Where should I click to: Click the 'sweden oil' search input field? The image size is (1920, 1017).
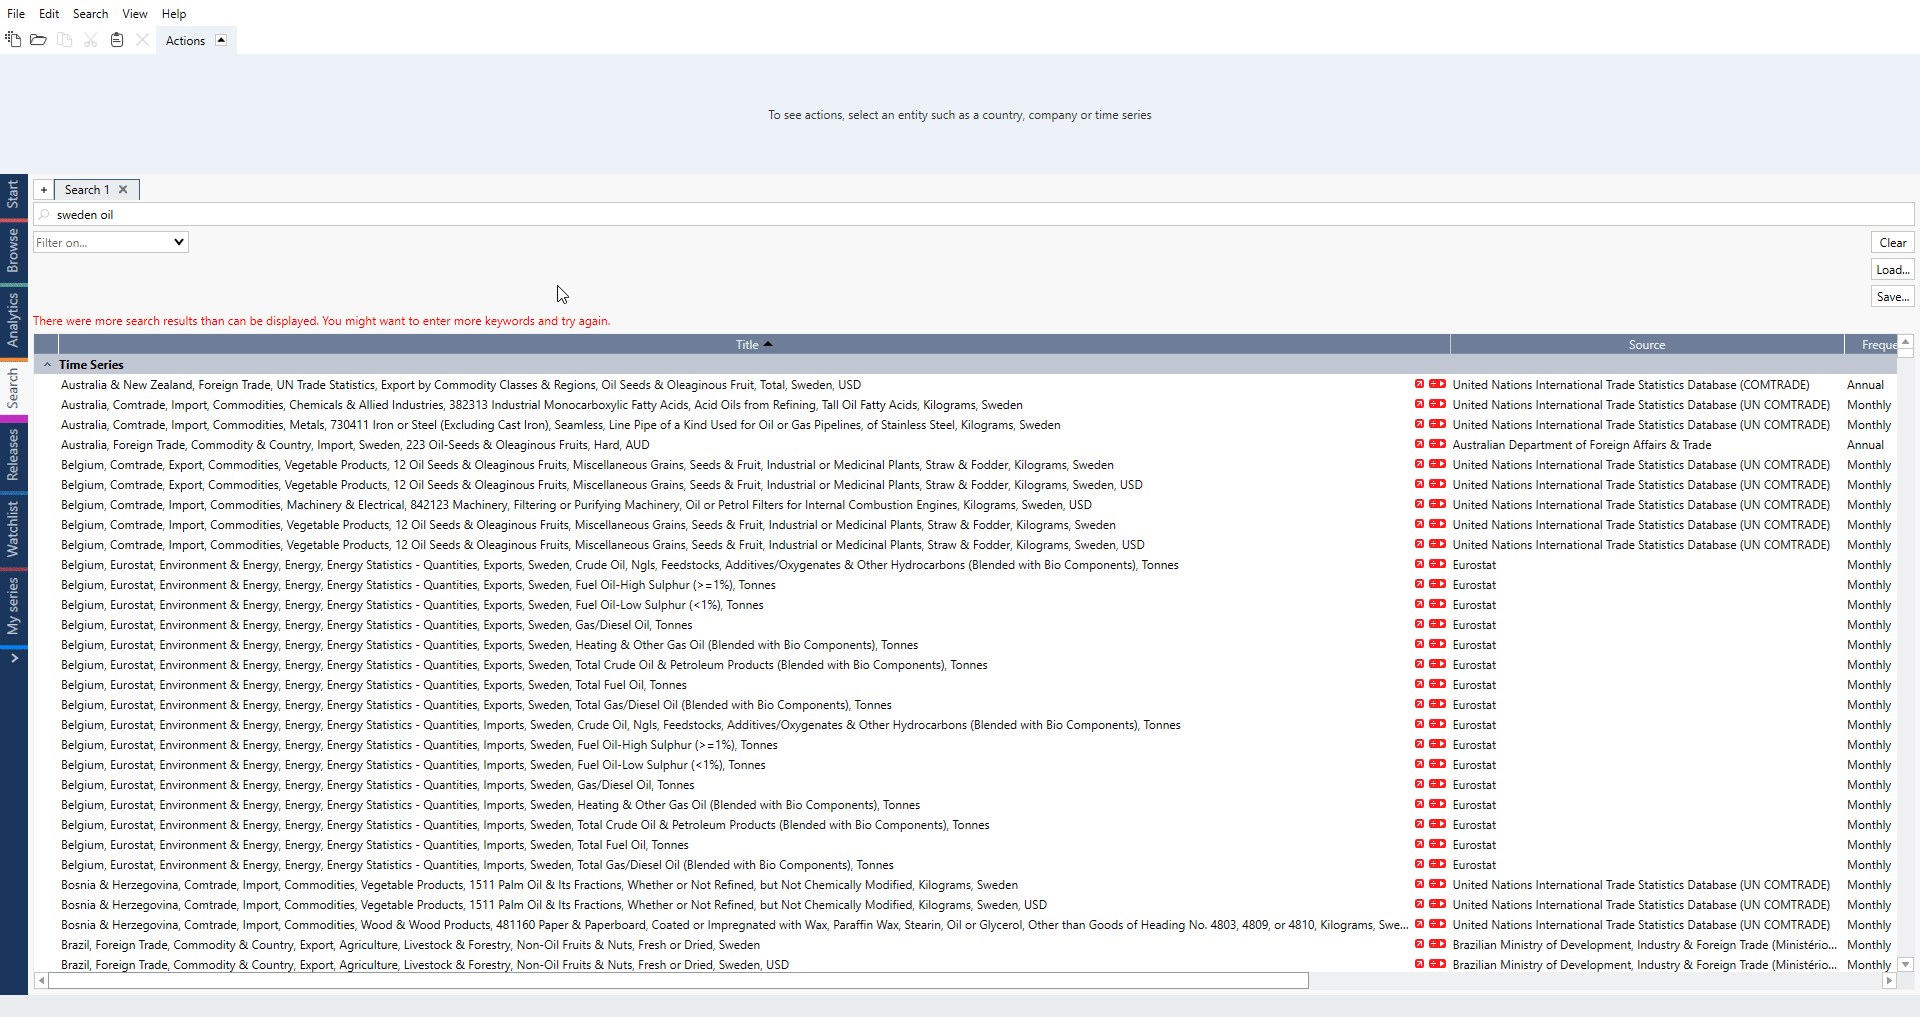[x=974, y=215]
